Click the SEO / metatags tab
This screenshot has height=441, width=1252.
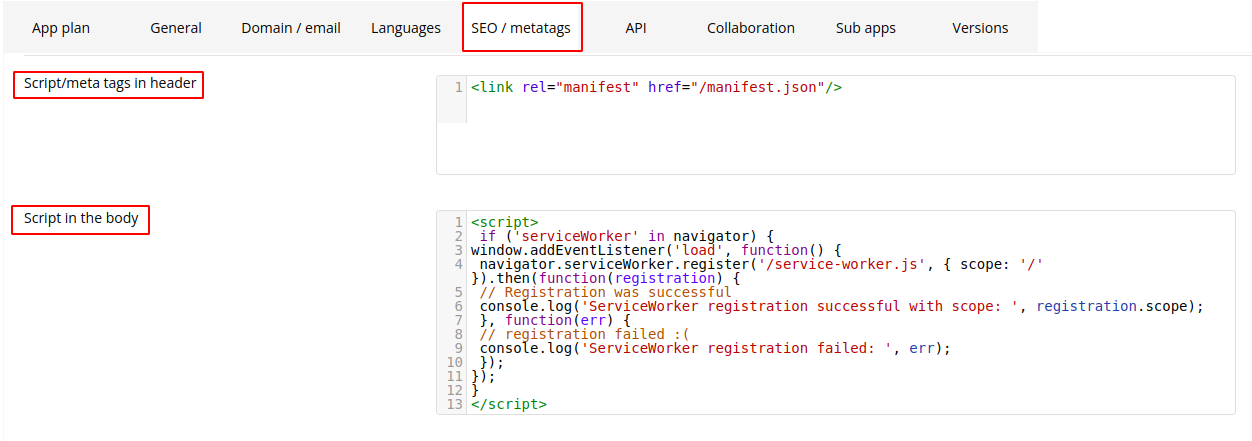coord(522,28)
